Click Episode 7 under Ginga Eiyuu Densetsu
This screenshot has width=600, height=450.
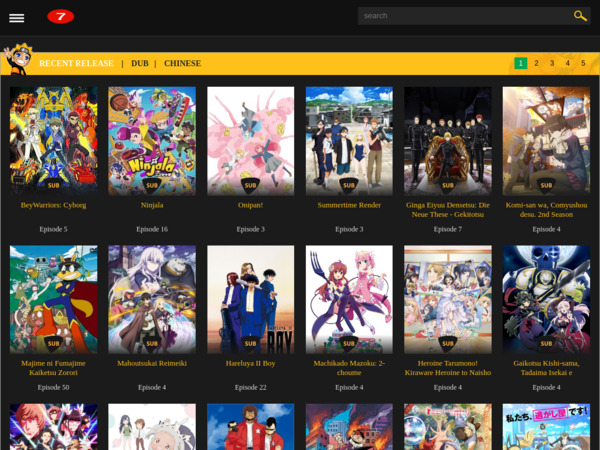[x=448, y=229]
